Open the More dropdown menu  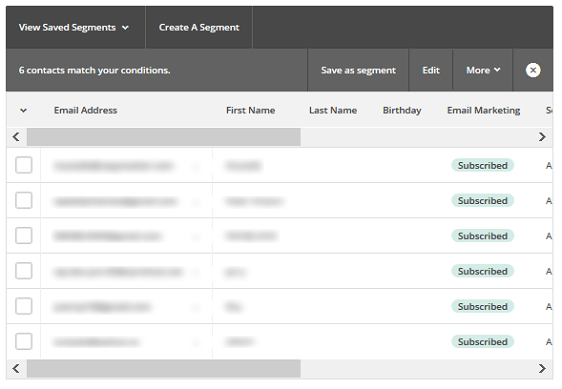483,70
